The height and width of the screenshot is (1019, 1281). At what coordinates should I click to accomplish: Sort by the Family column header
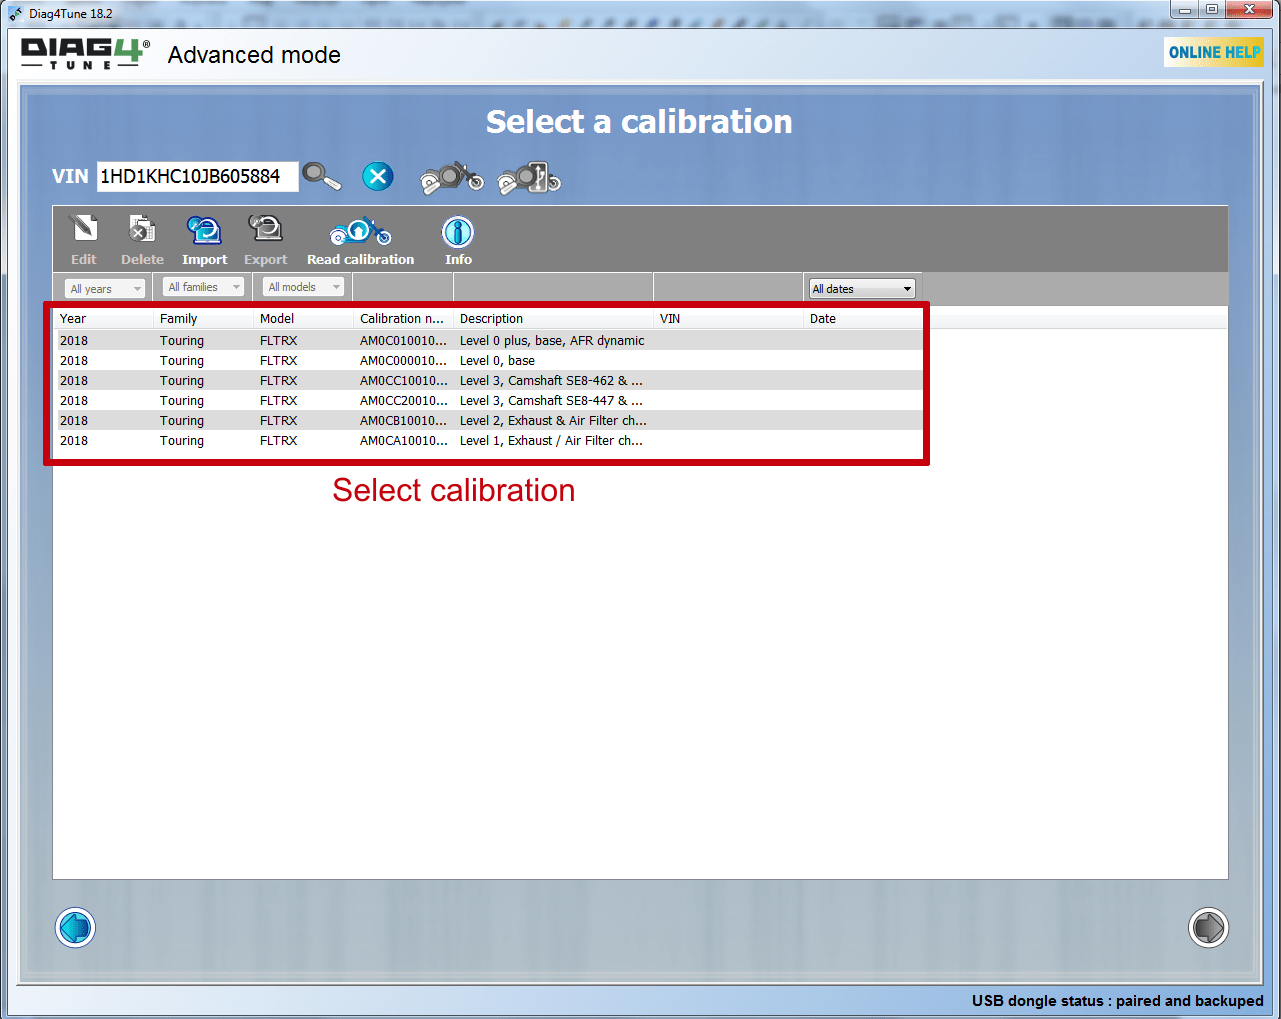click(205, 319)
